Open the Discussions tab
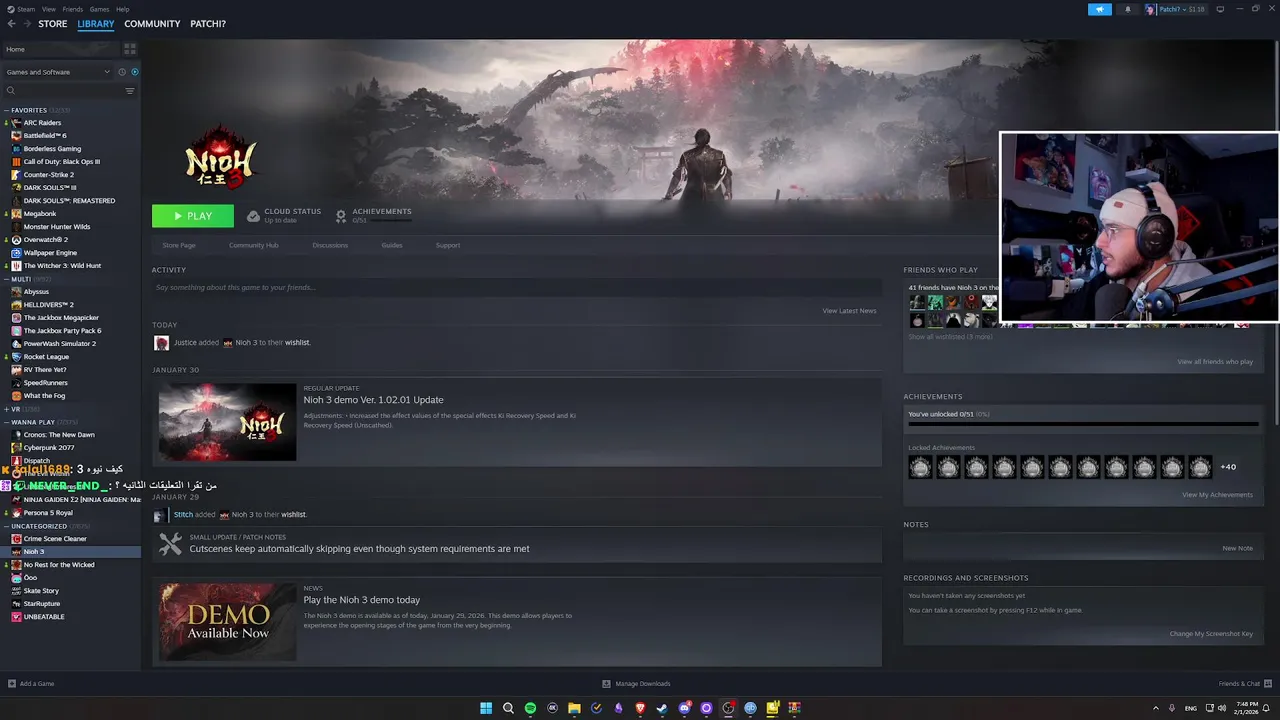Image resolution: width=1280 pixels, height=720 pixels. (x=330, y=245)
